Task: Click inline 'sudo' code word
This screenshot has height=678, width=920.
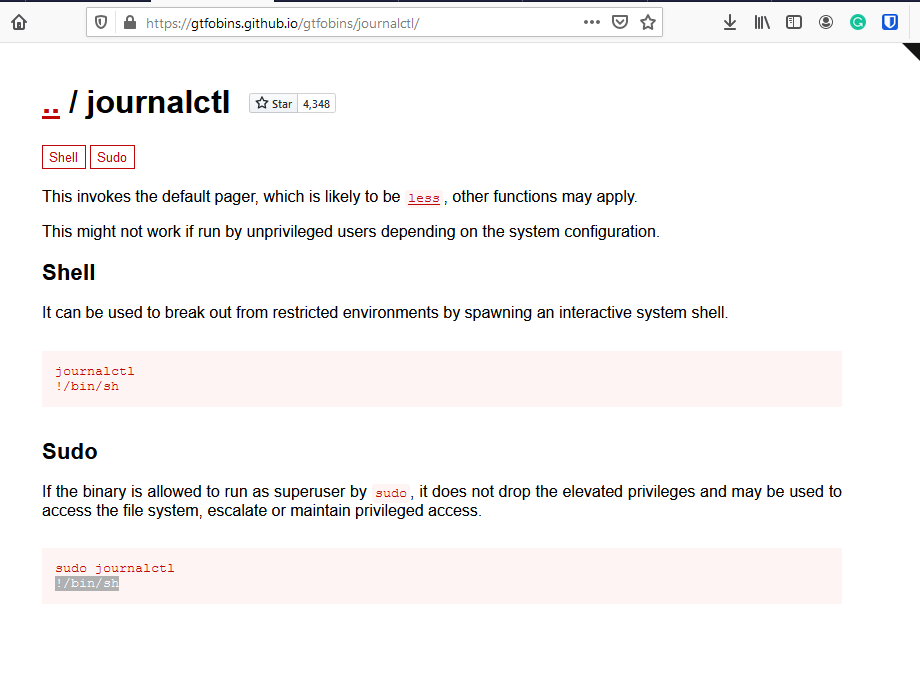Action: [x=391, y=493]
